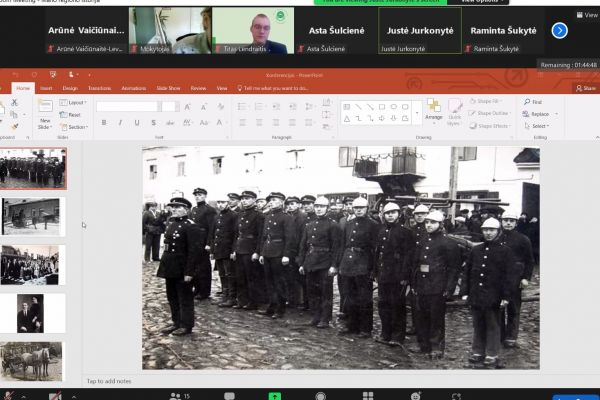Increase list indent level
Image resolution: width=600 pixels, height=400 pixels.
coord(293,106)
